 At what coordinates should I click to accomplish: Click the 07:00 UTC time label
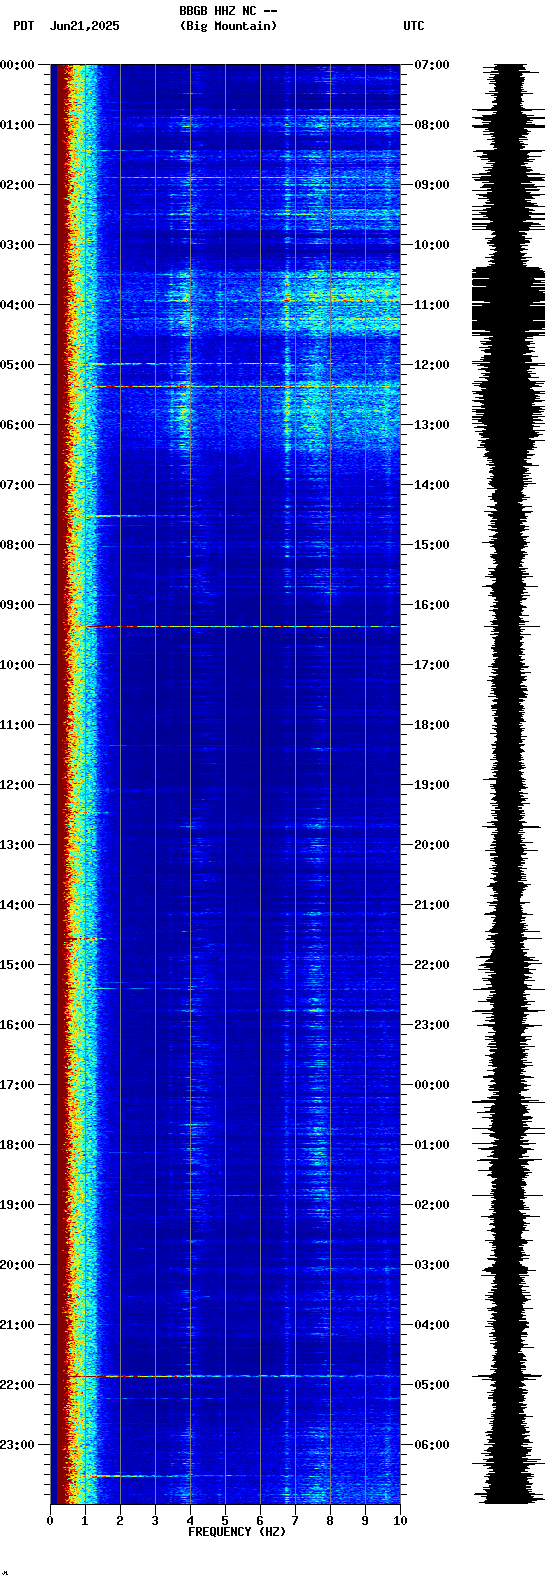(x=432, y=65)
